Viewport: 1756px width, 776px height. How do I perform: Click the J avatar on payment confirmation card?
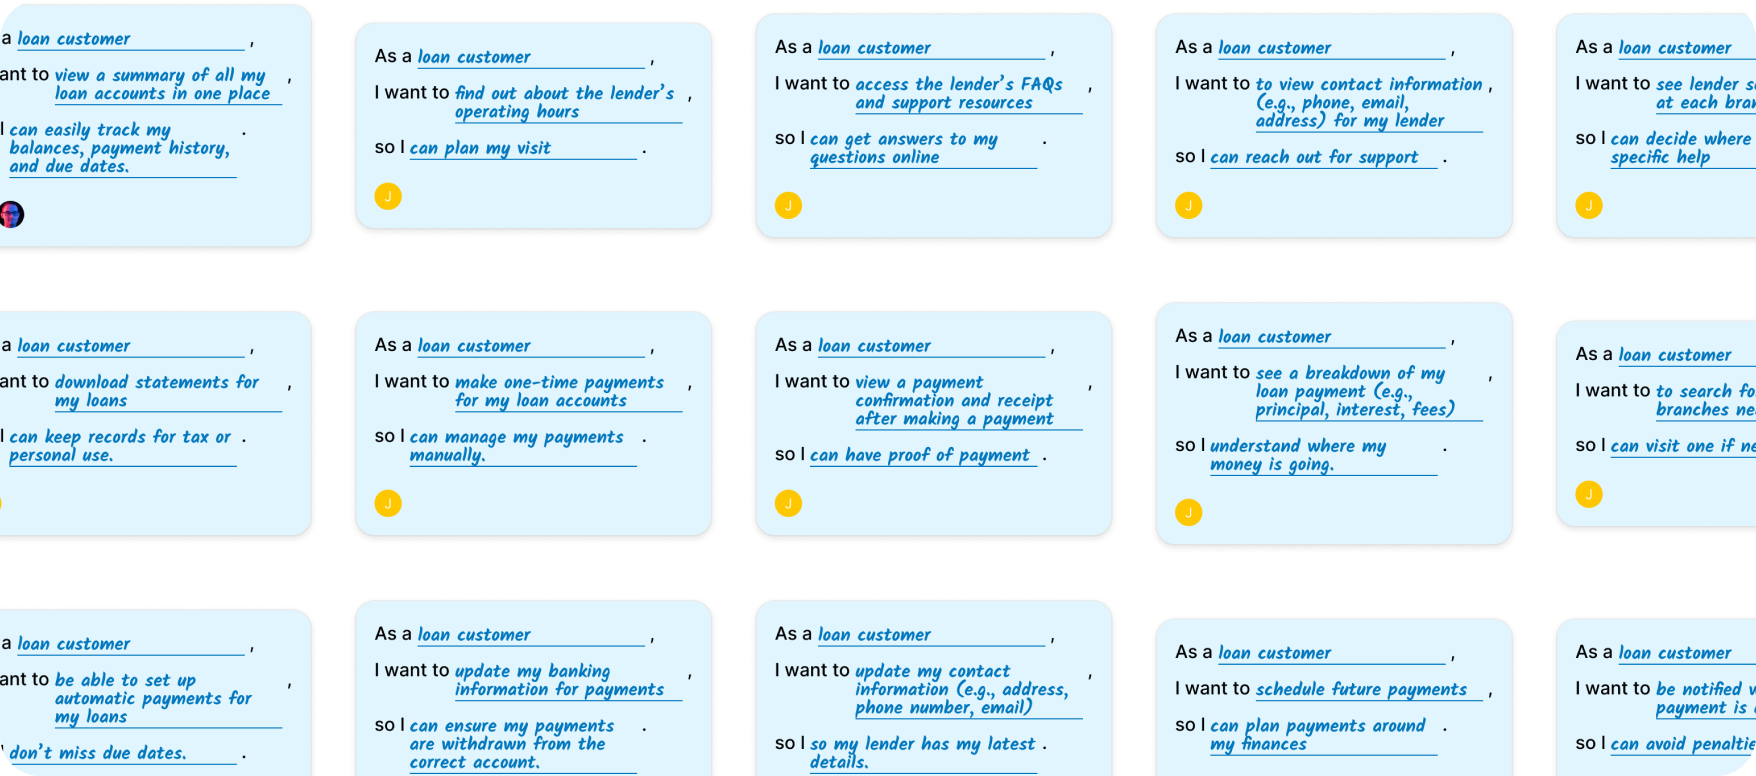(788, 503)
